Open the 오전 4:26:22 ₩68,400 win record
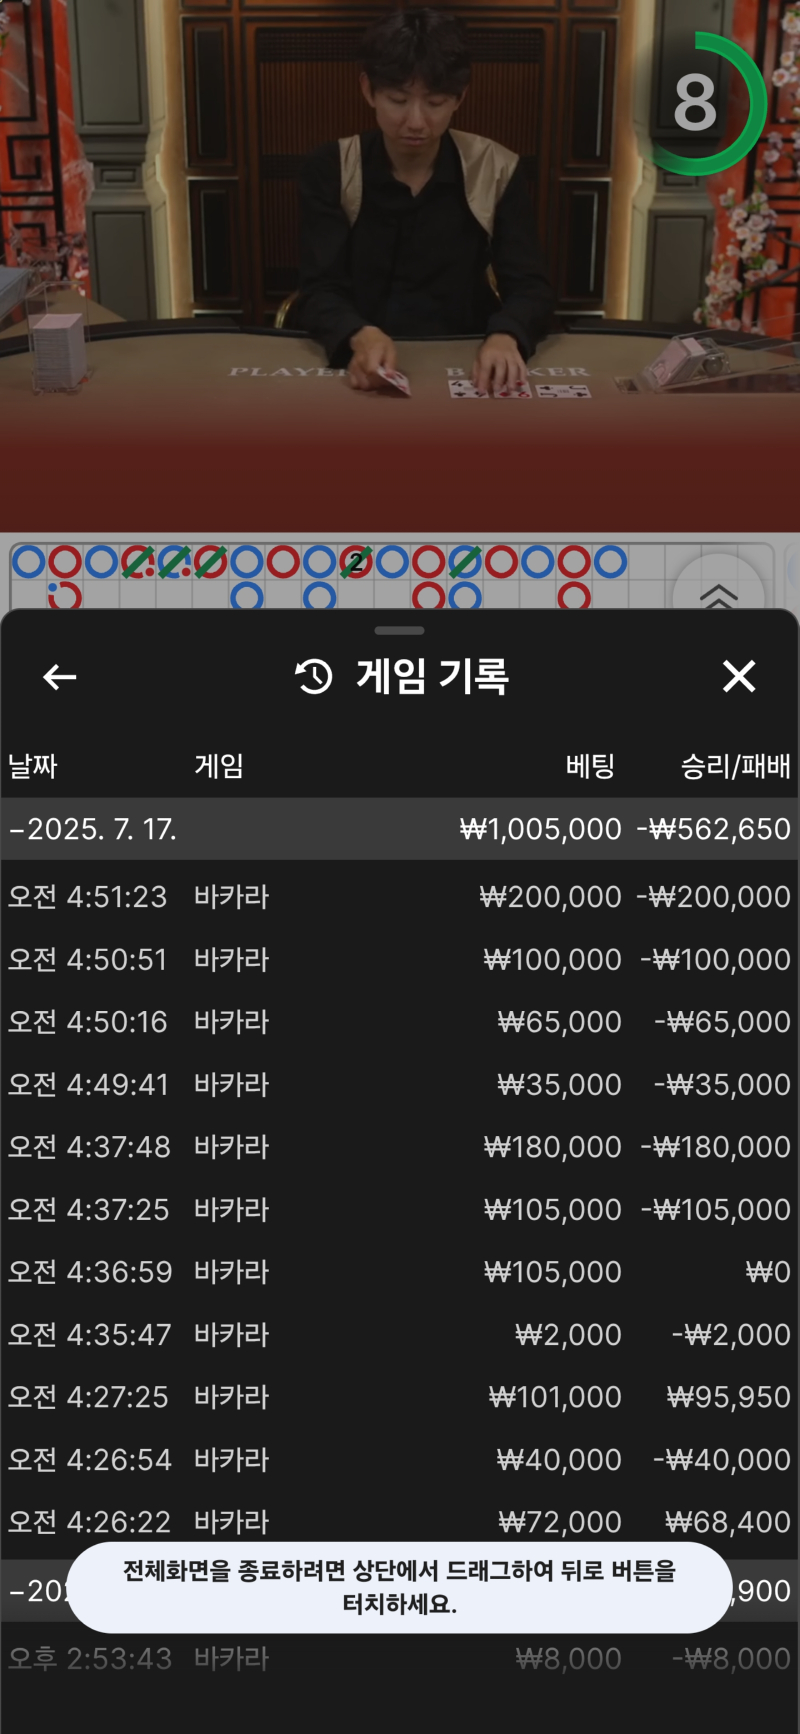This screenshot has height=1734, width=800. pos(400,1522)
